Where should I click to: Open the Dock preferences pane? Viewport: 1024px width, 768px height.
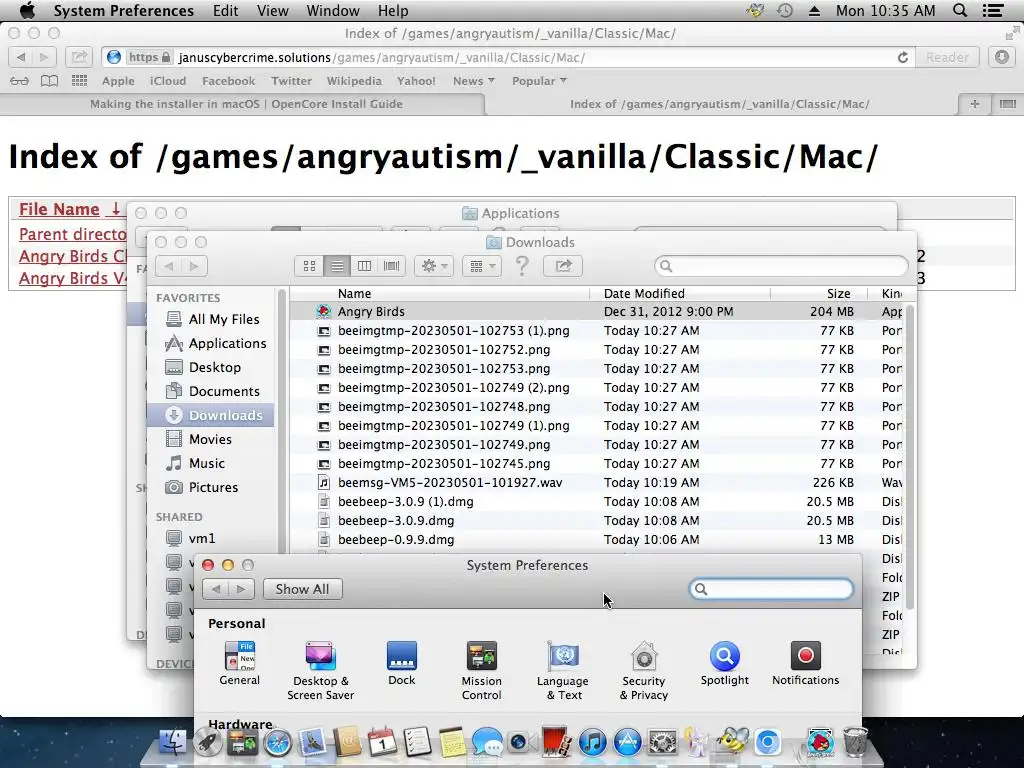[402, 663]
